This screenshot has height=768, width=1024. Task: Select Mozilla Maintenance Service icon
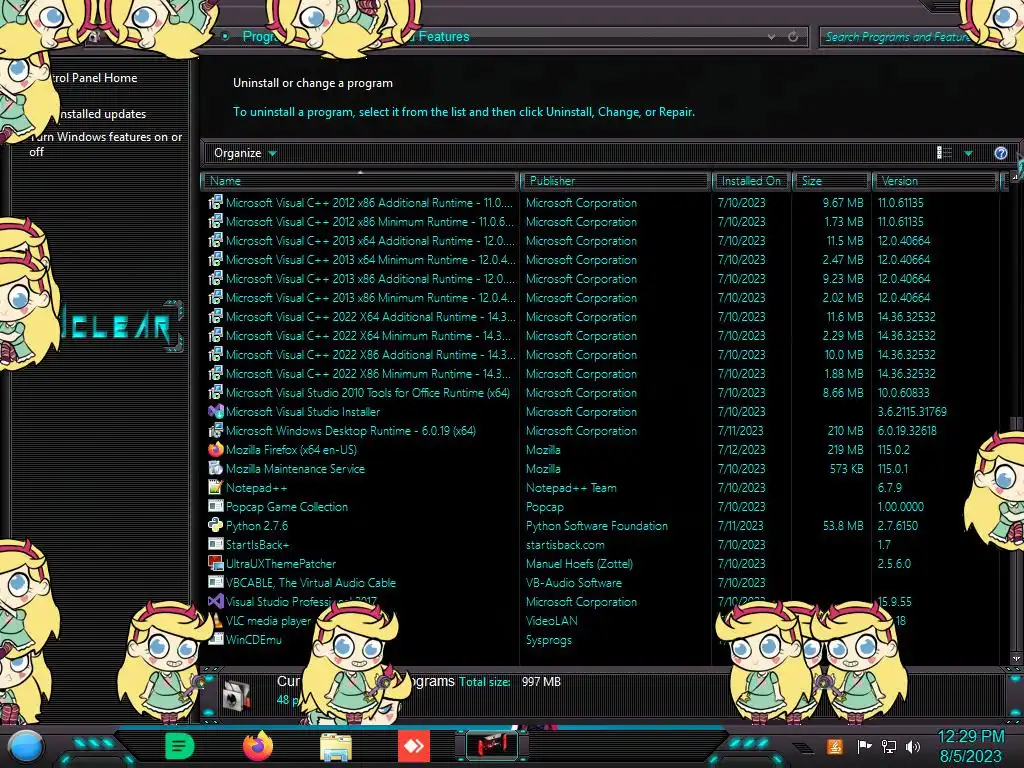216,468
